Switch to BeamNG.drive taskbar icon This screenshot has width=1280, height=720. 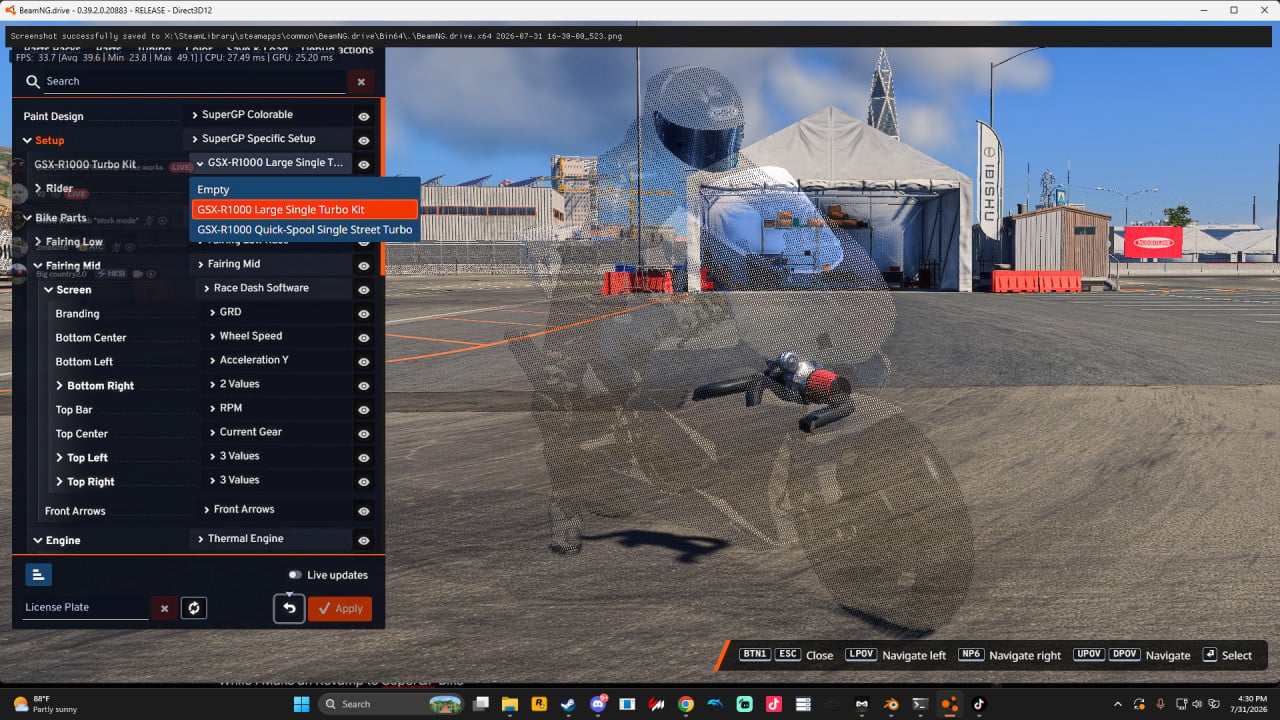950,704
